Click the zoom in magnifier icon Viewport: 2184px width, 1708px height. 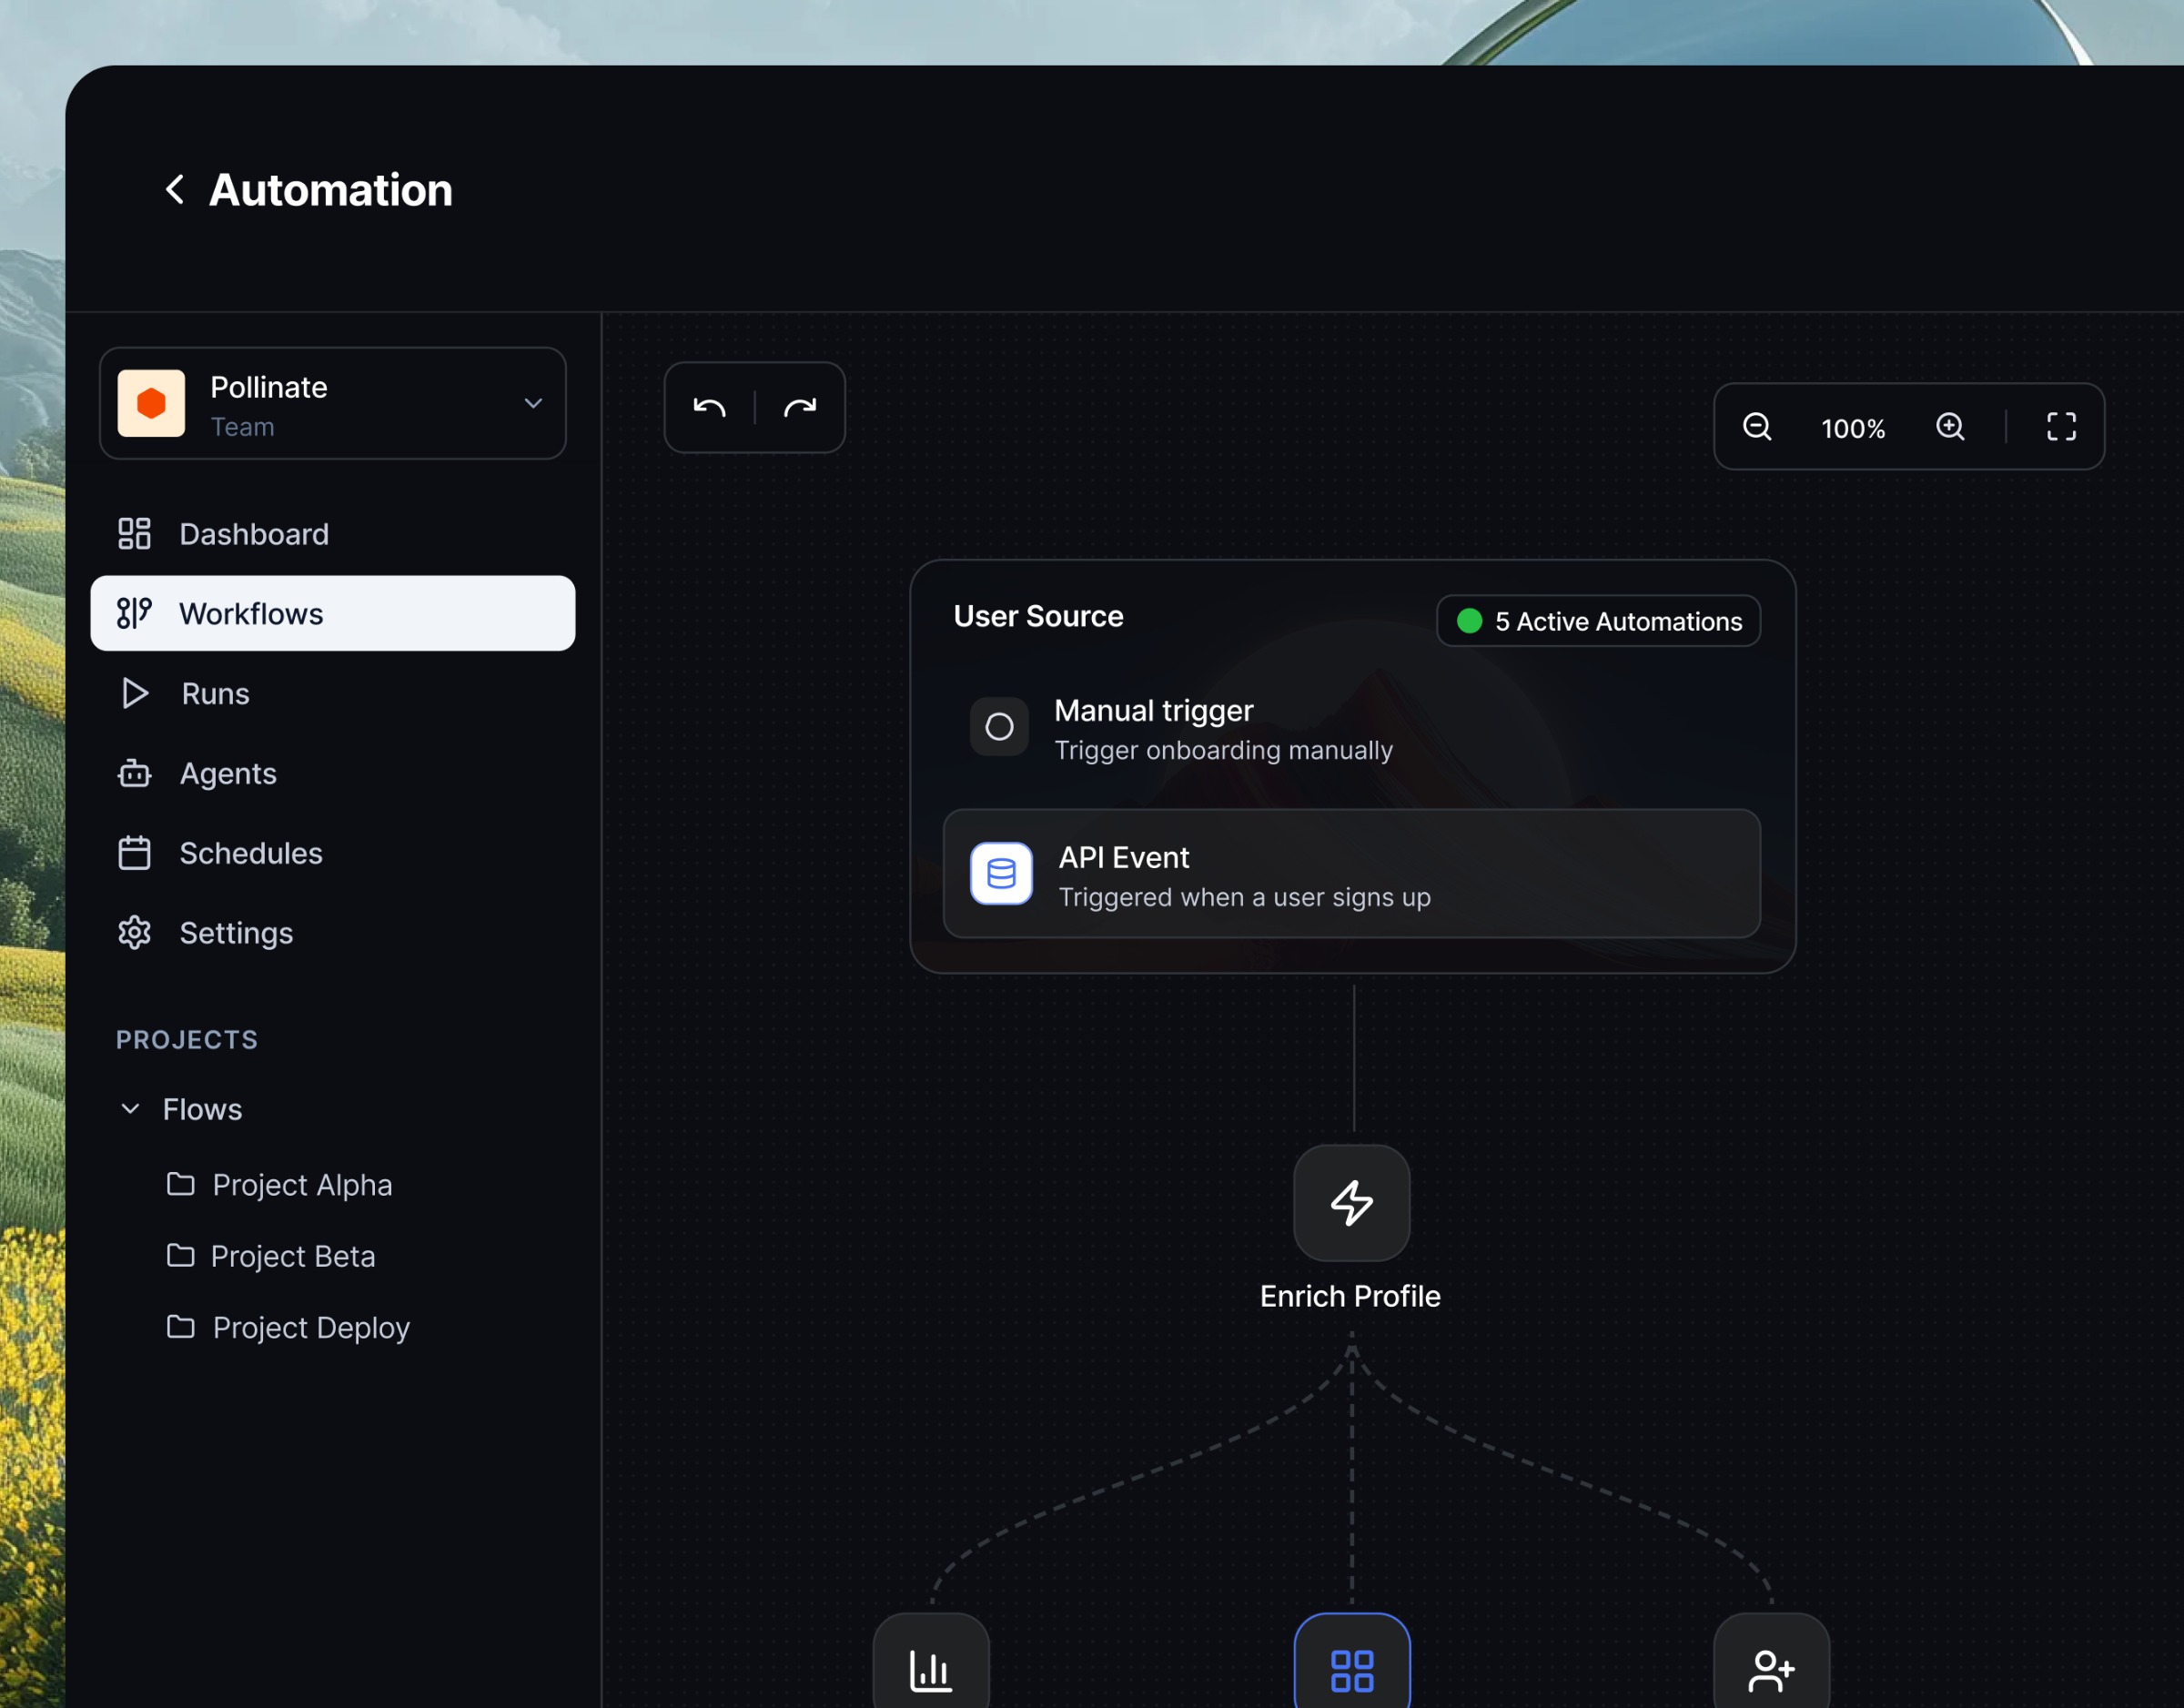[x=1950, y=427]
